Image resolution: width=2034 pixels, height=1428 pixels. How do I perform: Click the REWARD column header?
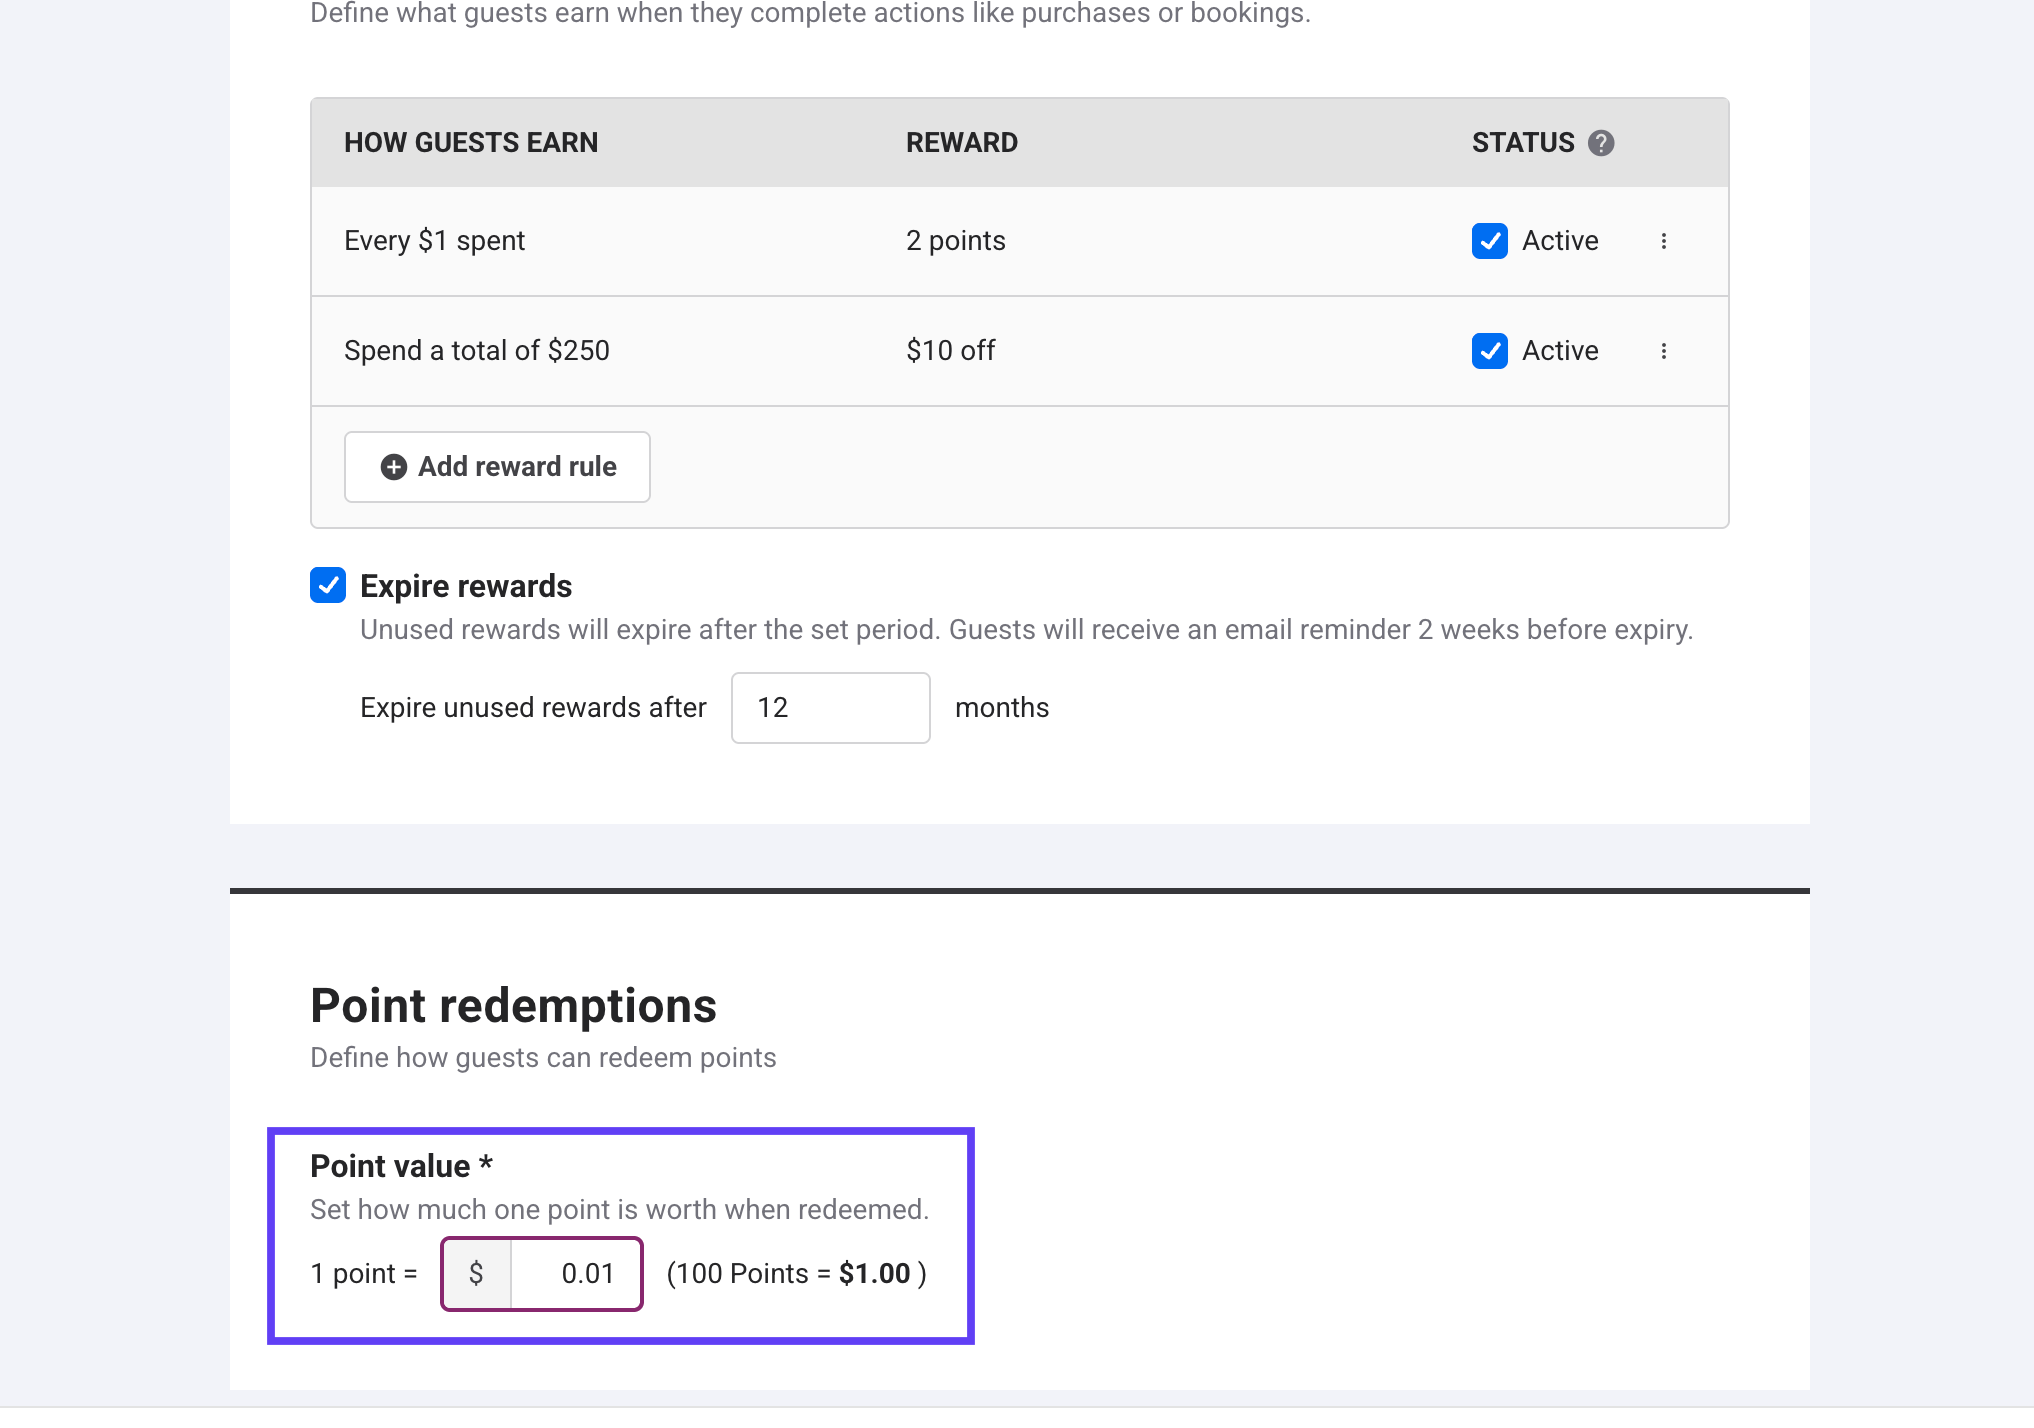click(x=961, y=143)
